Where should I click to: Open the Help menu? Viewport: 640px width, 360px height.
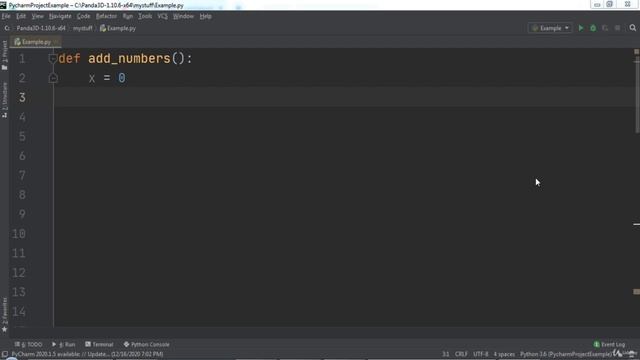[x=205, y=16]
